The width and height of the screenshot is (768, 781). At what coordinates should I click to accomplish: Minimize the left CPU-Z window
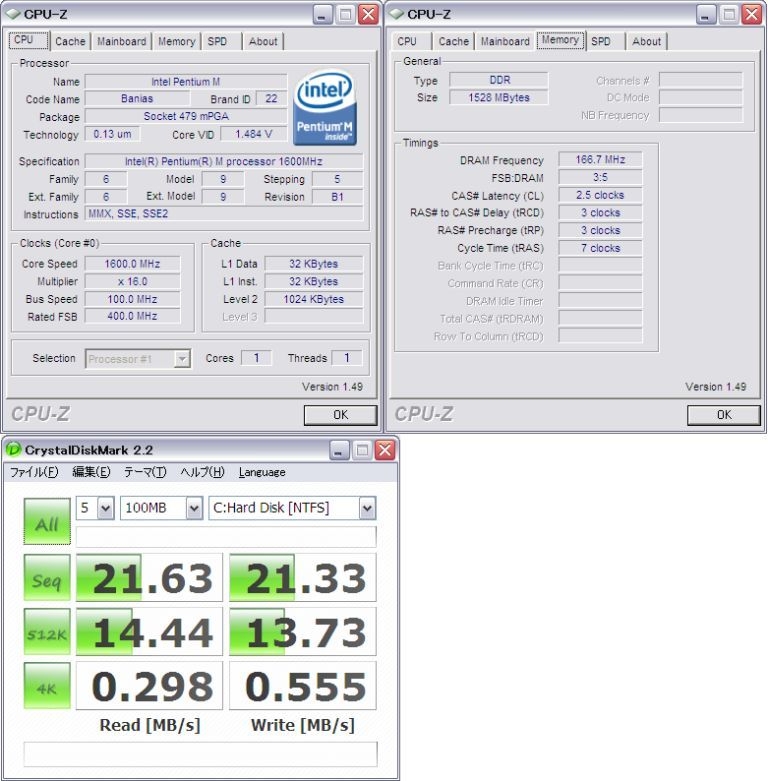click(x=323, y=14)
